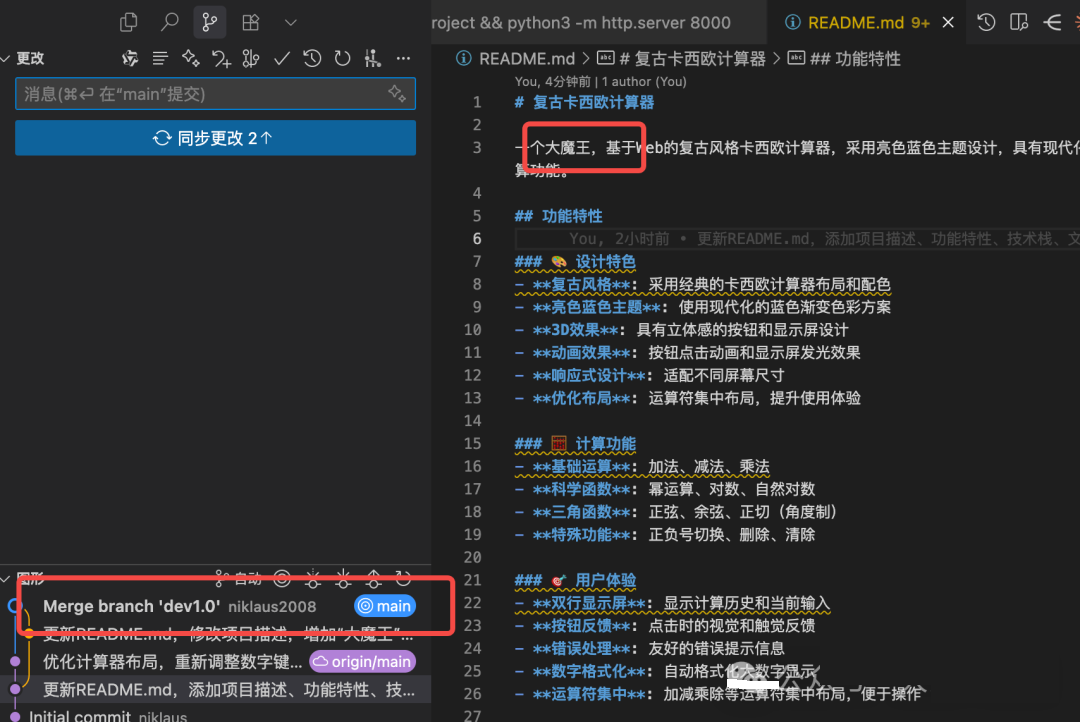1080x722 pixels.
Task: Focus the commit message input box
Action: 216,94
